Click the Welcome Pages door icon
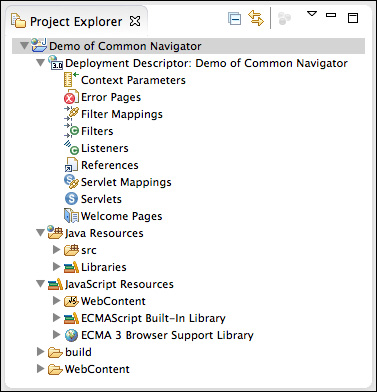Viewport: 377px width, 392px height. [x=71, y=216]
